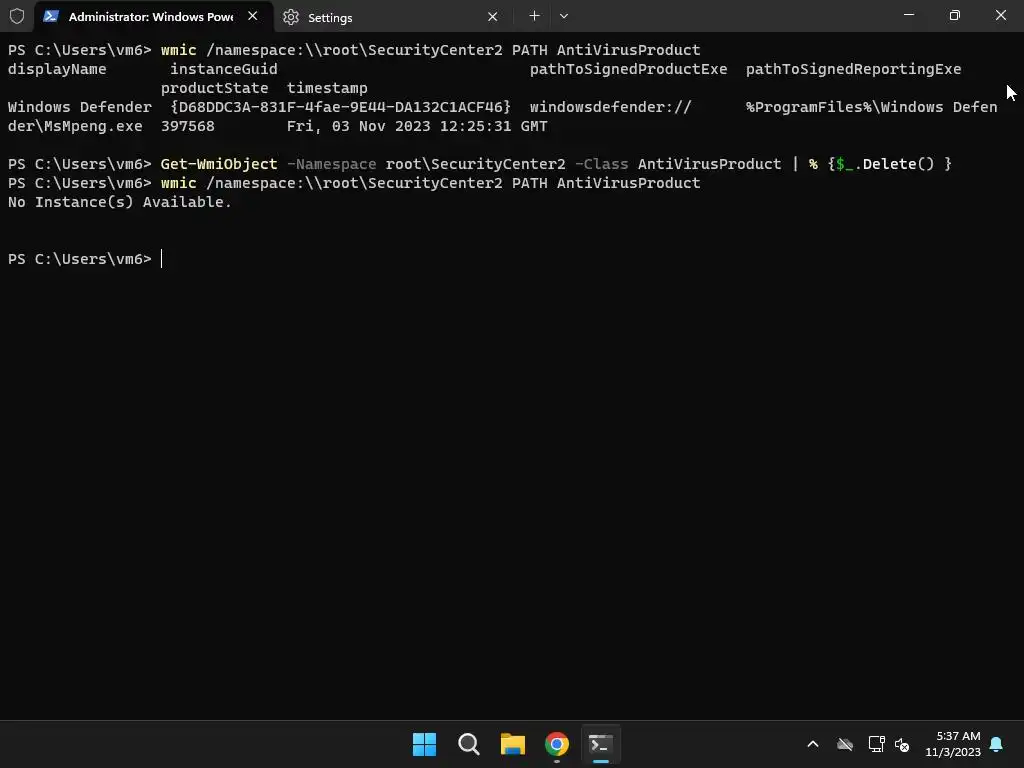Click the 'timestamp' column header
This screenshot has height=768, width=1024.
tap(327, 88)
